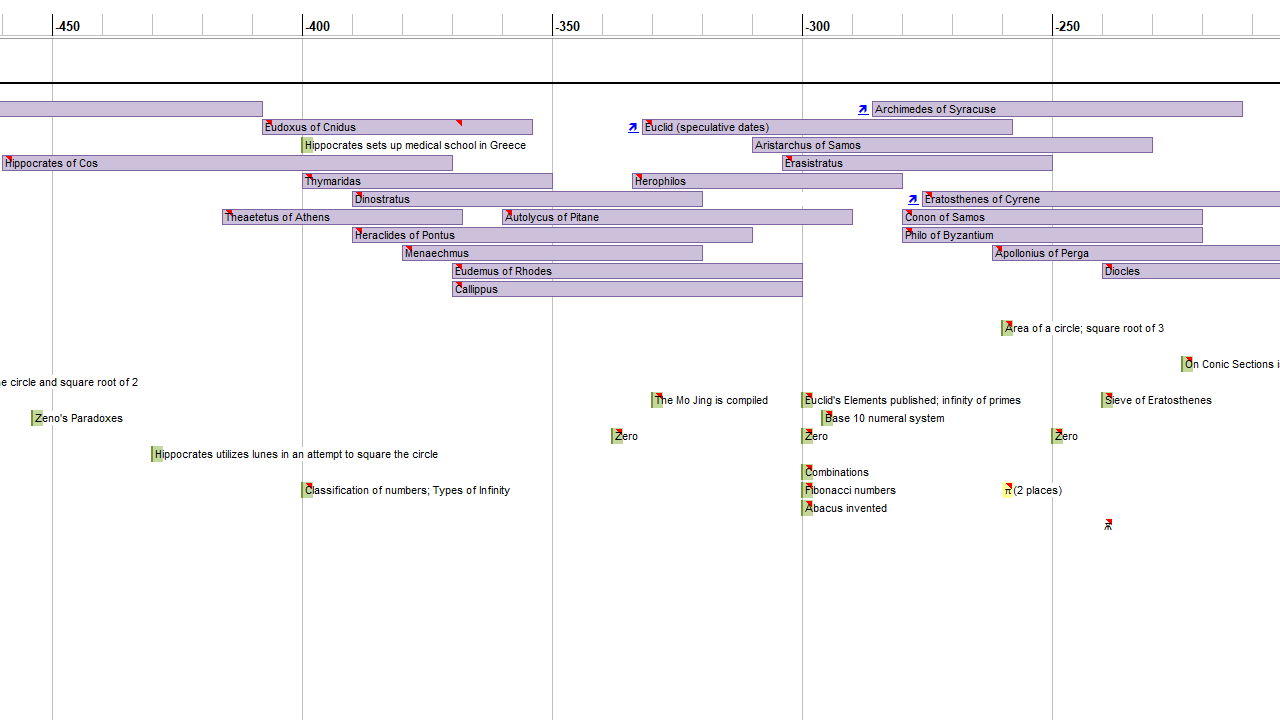Click the yellow π (2 places) marker
This screenshot has width=1280, height=720.
coord(1007,490)
